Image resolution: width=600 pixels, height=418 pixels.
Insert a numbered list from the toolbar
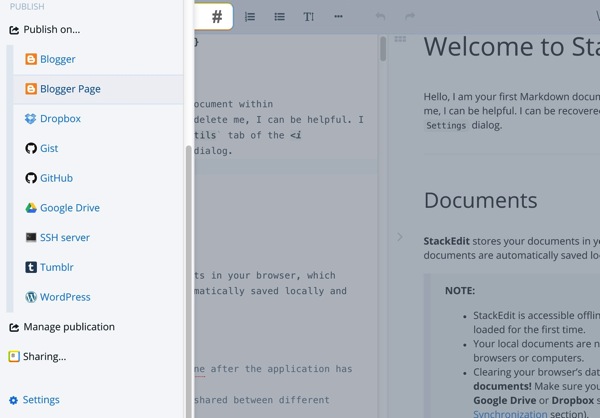[x=250, y=17]
